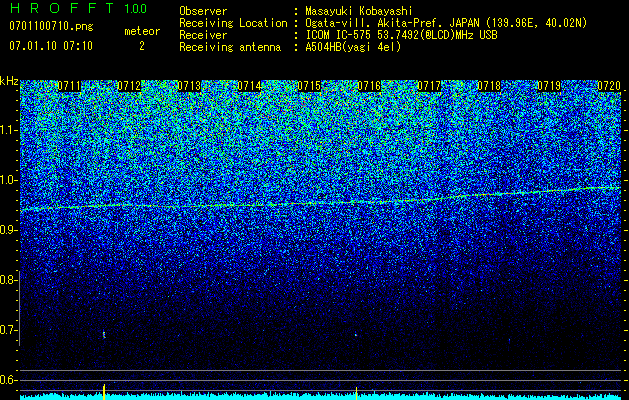
Task: Click the meteor label
Action: click(142, 31)
